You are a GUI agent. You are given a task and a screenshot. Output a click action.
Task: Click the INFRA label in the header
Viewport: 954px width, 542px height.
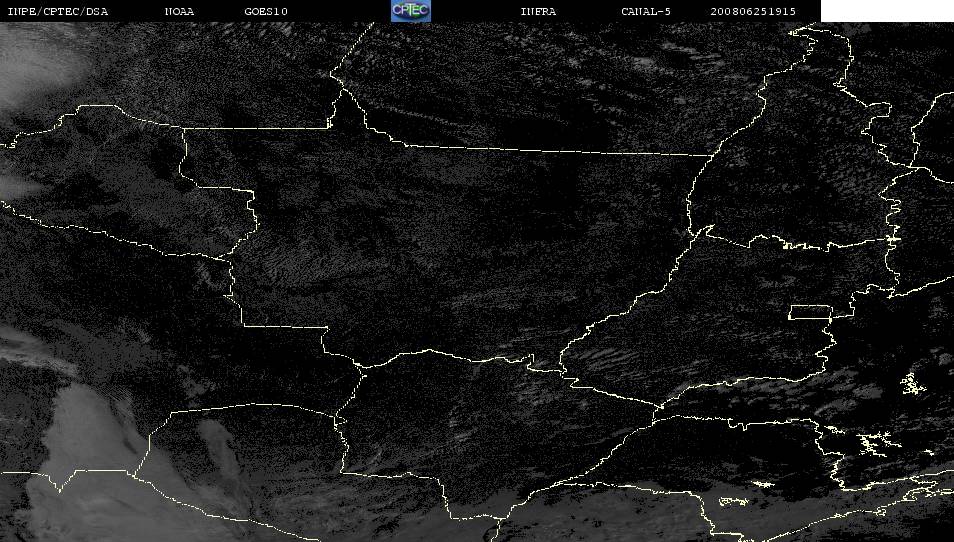(x=538, y=12)
